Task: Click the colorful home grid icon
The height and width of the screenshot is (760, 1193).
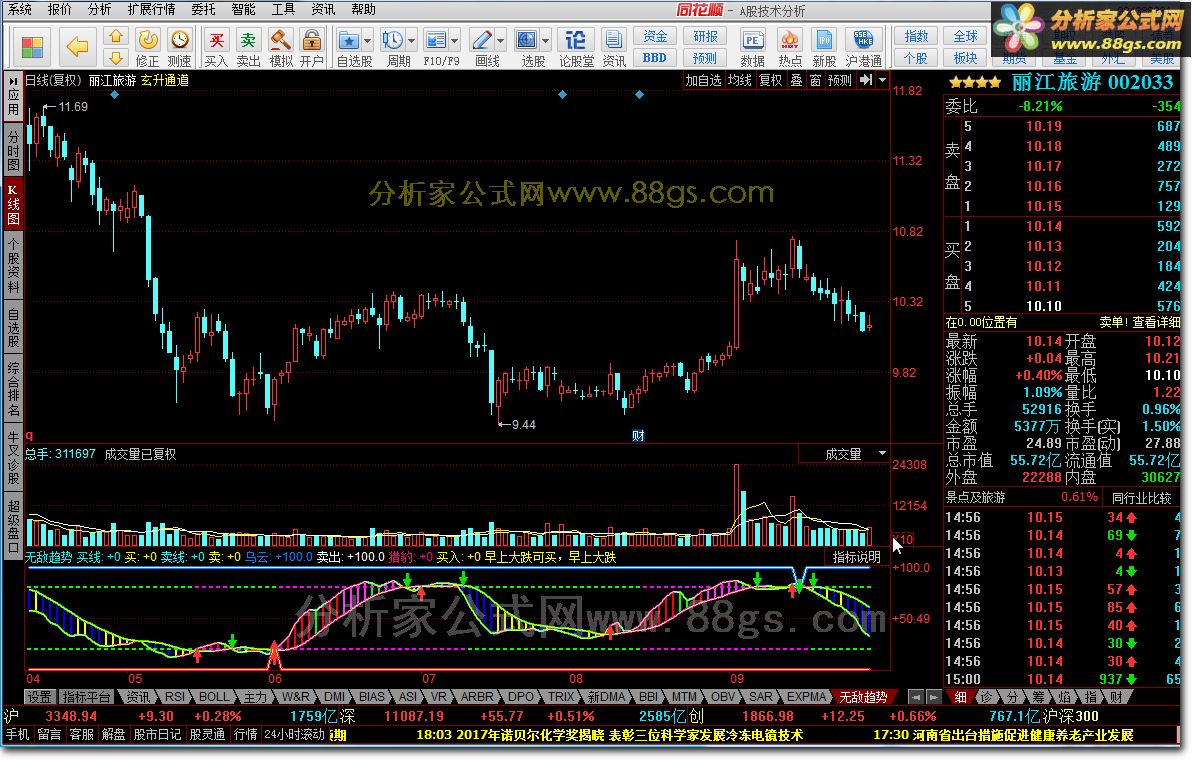Action: [32, 47]
